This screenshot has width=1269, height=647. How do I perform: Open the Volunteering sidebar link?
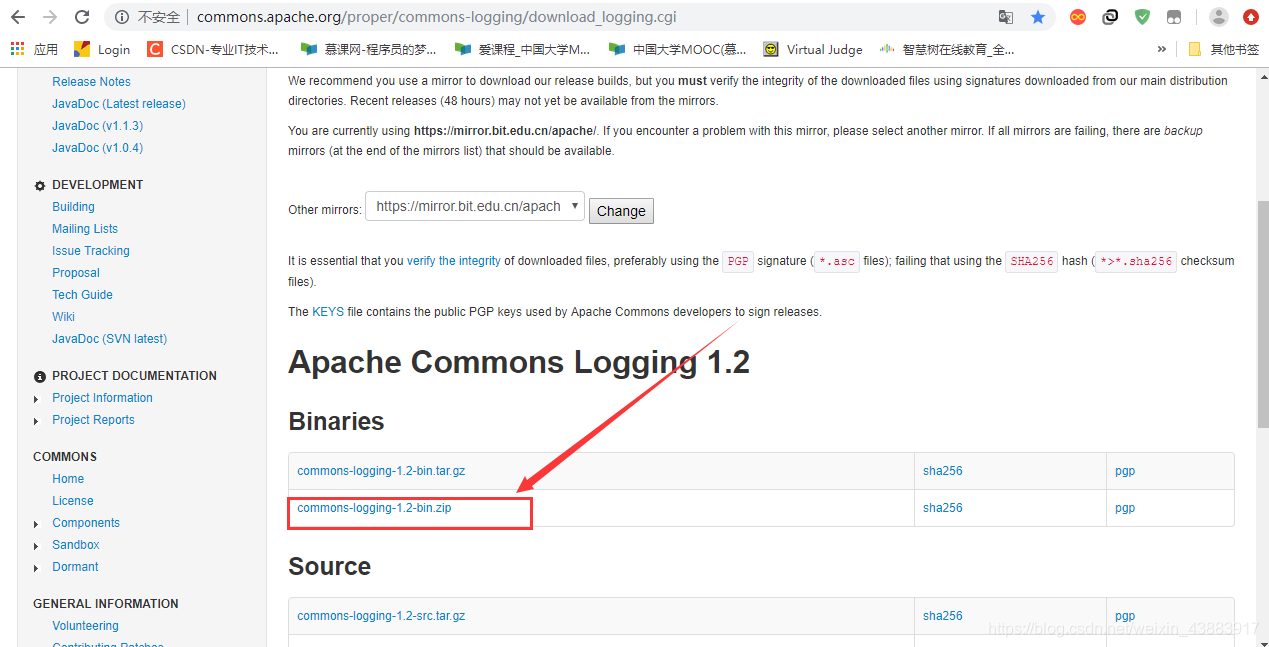[x=85, y=626]
